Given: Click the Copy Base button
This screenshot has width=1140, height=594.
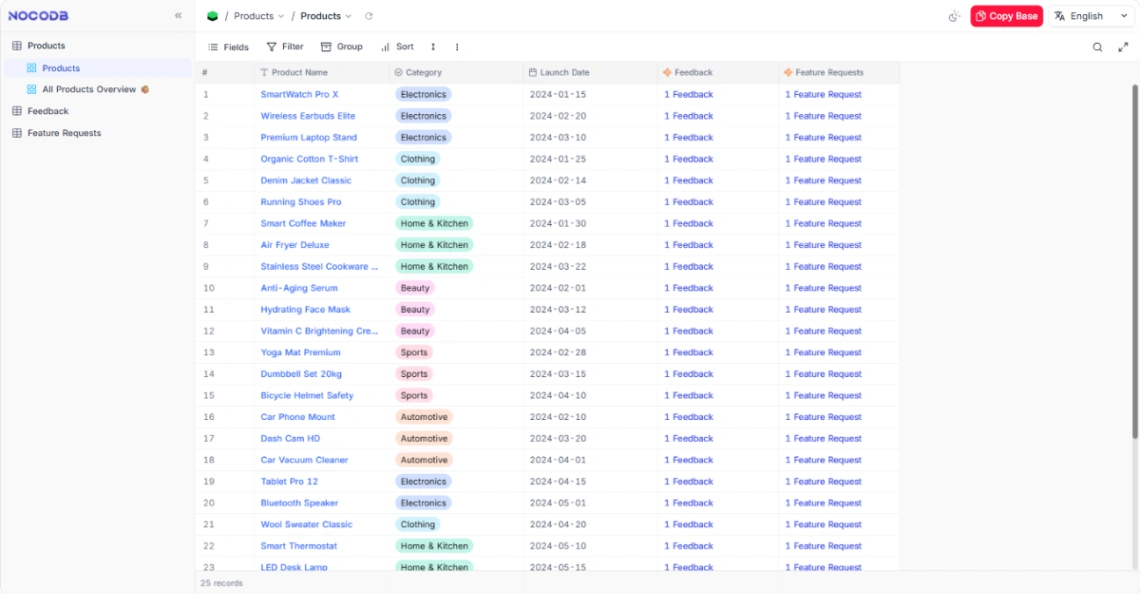Looking at the screenshot, I should coord(1006,16).
